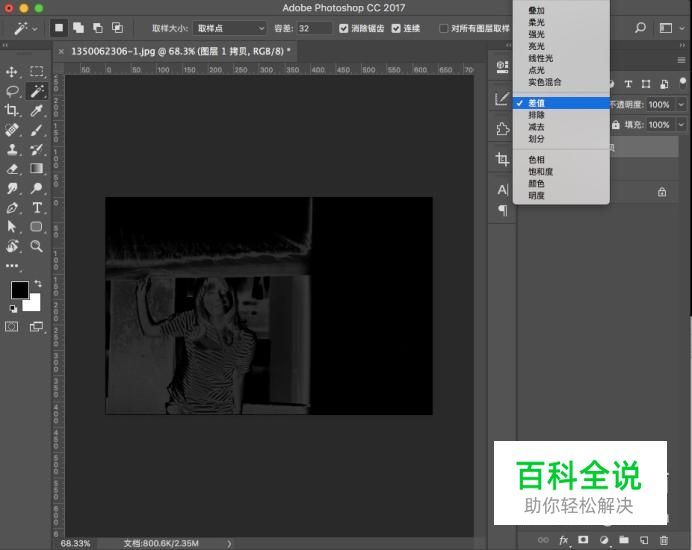
Task: Select the Horizontal Type tool
Action: (x=37, y=207)
